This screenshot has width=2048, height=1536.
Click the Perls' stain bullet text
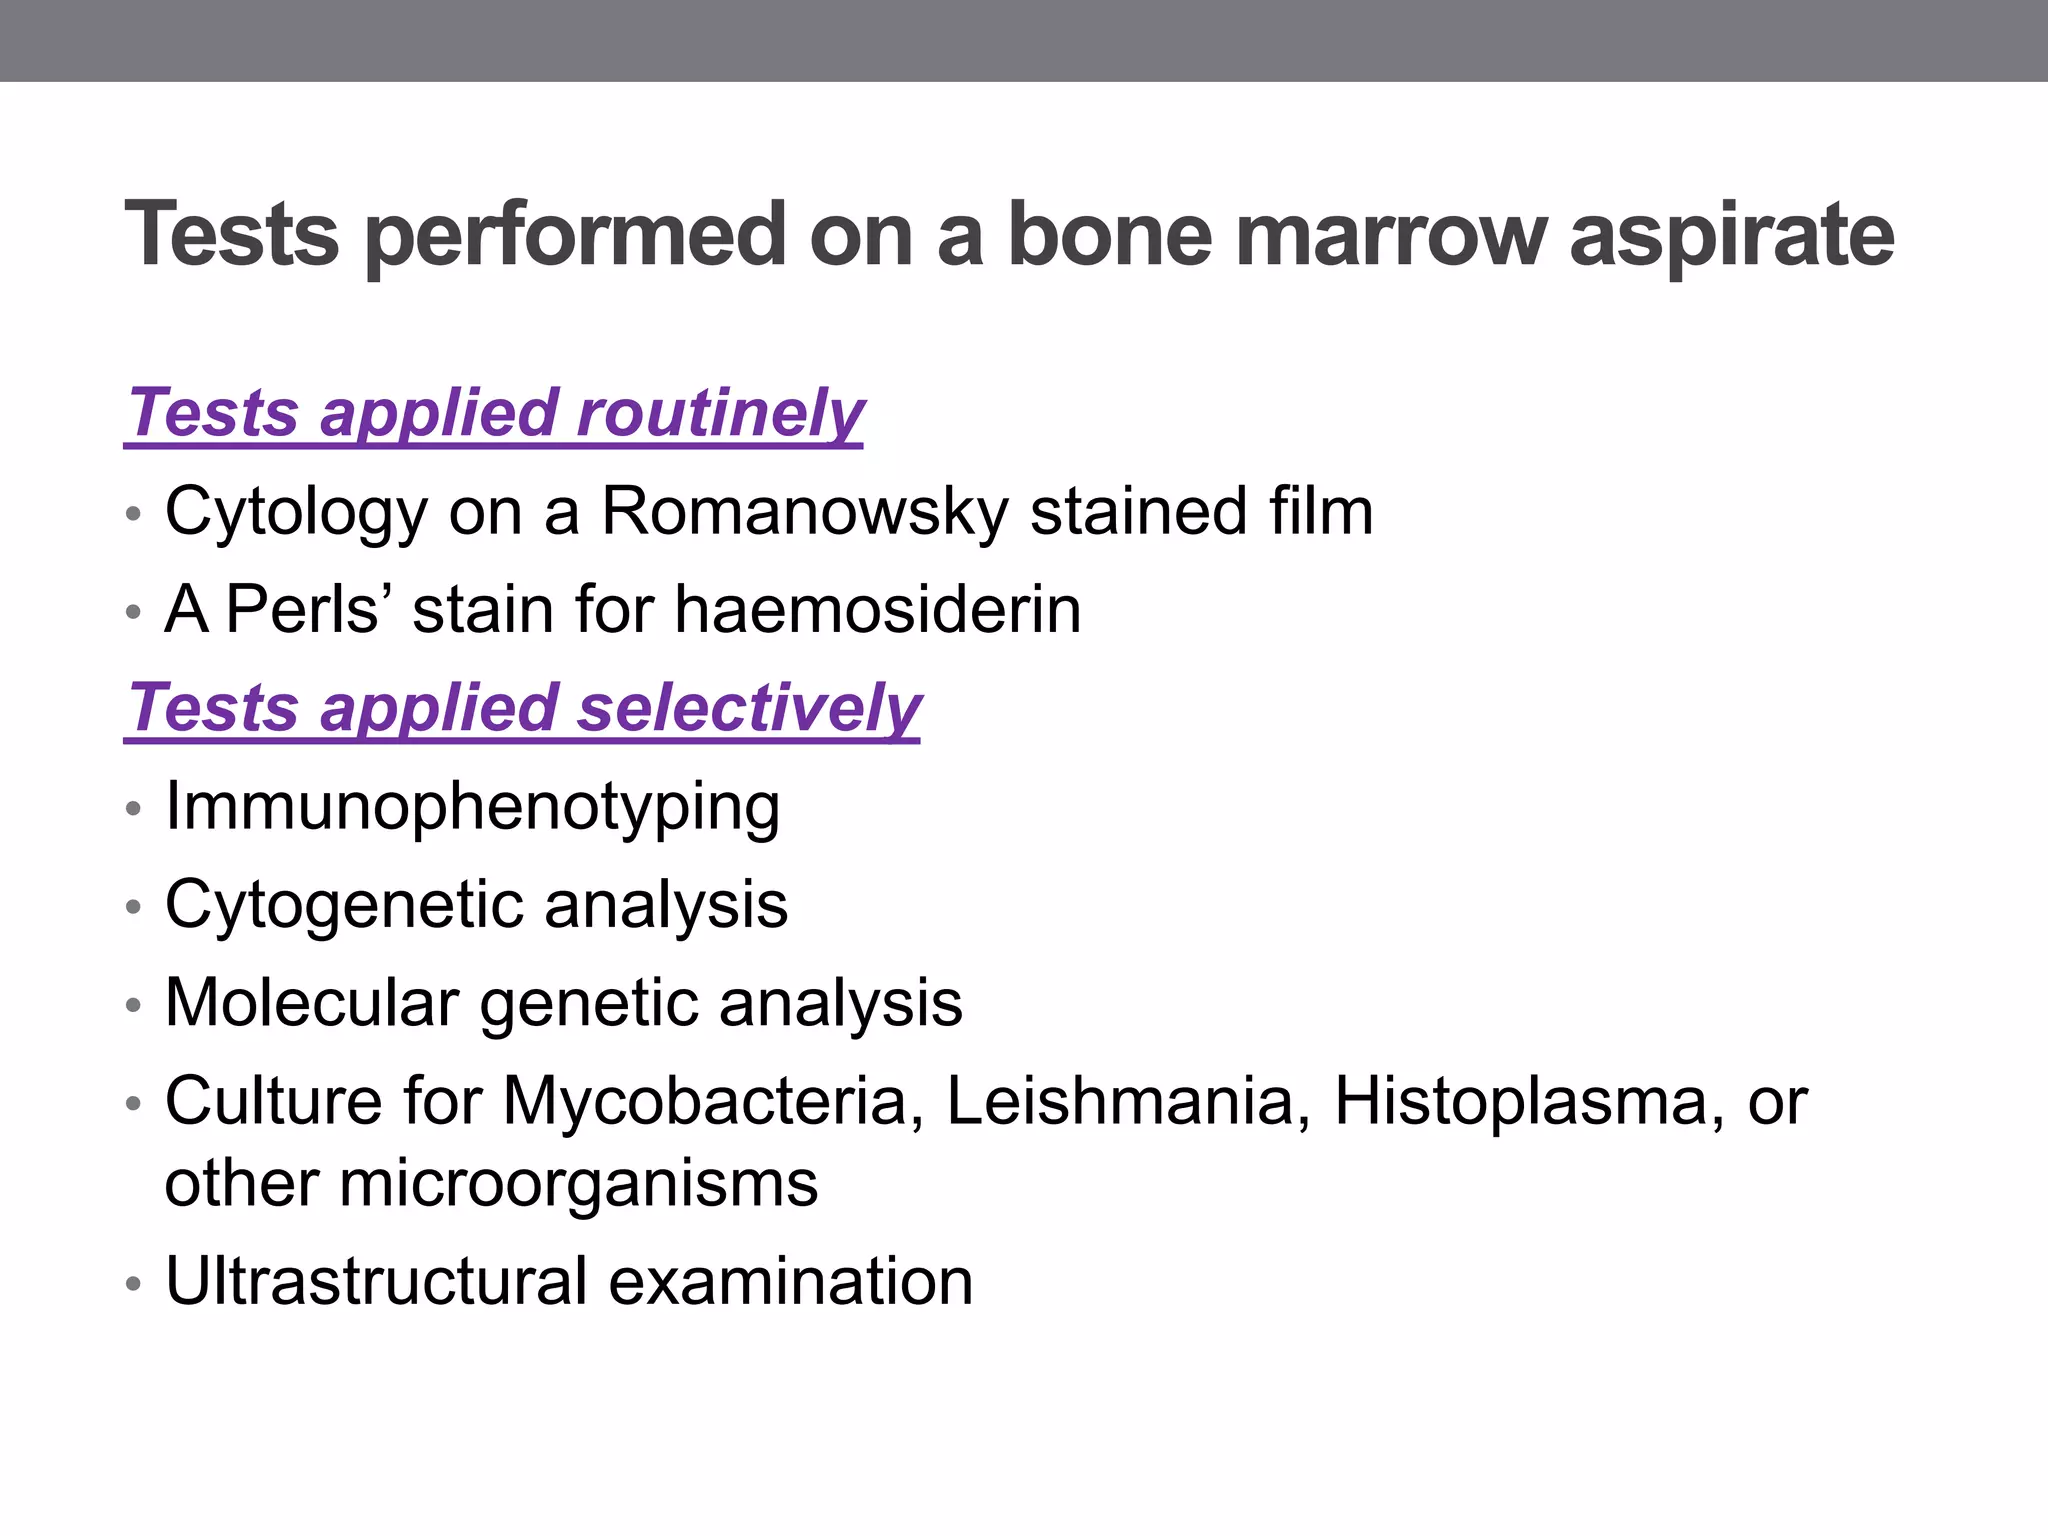(x=622, y=609)
